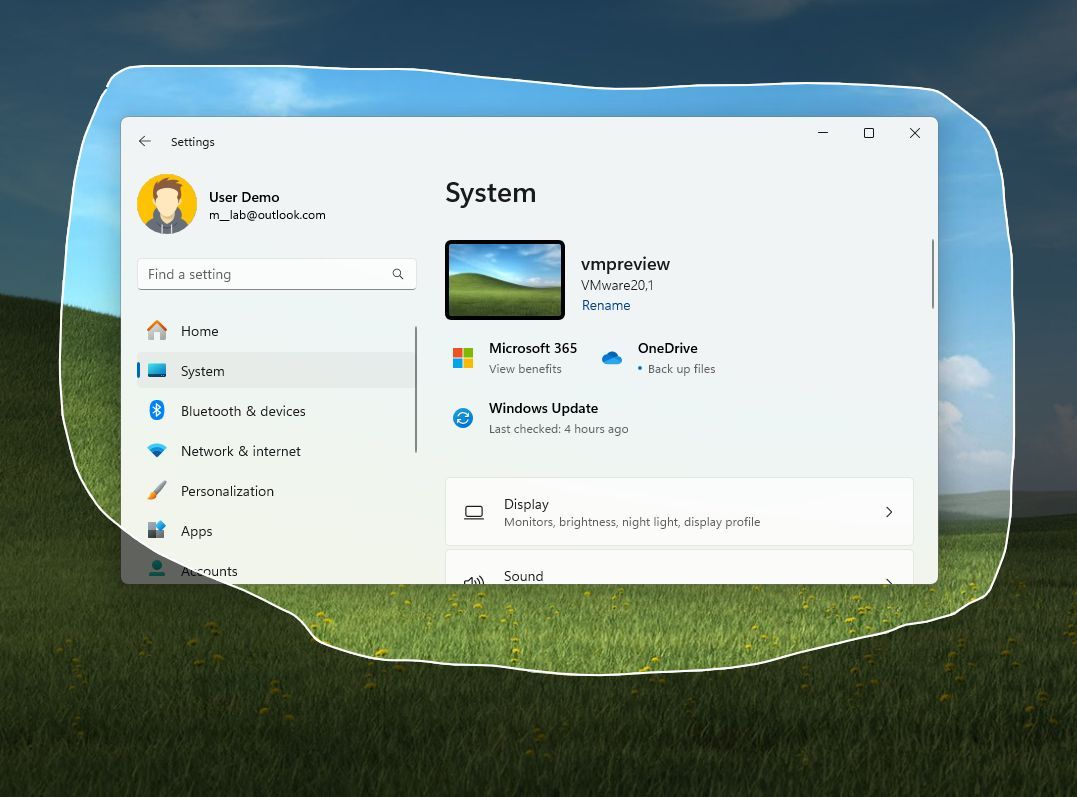Select the Bluetooth & devices sidebar icon
This screenshot has width=1077, height=797.
tap(158, 410)
